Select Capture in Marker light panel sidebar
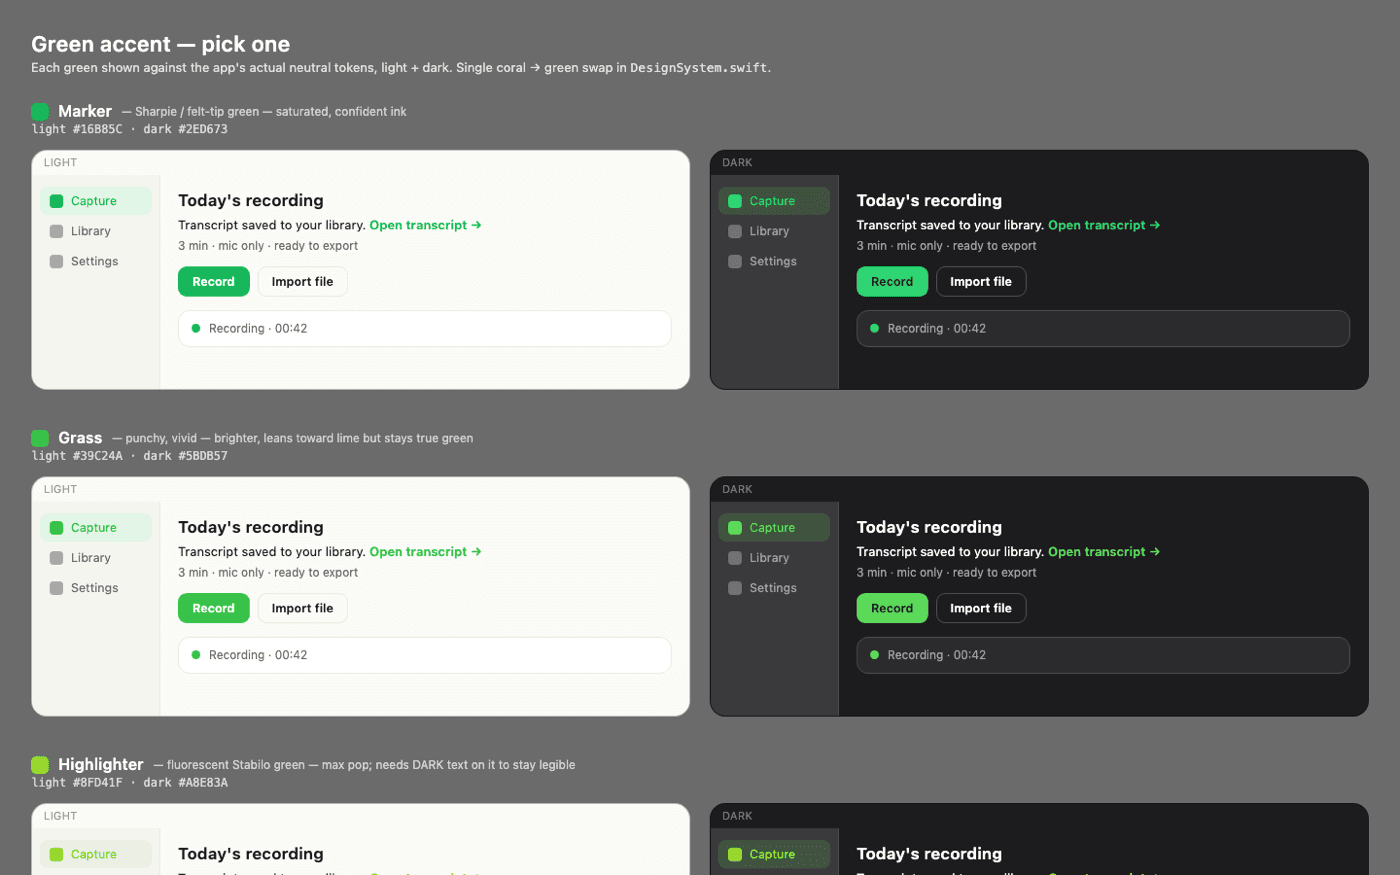1400x875 pixels. [96, 201]
